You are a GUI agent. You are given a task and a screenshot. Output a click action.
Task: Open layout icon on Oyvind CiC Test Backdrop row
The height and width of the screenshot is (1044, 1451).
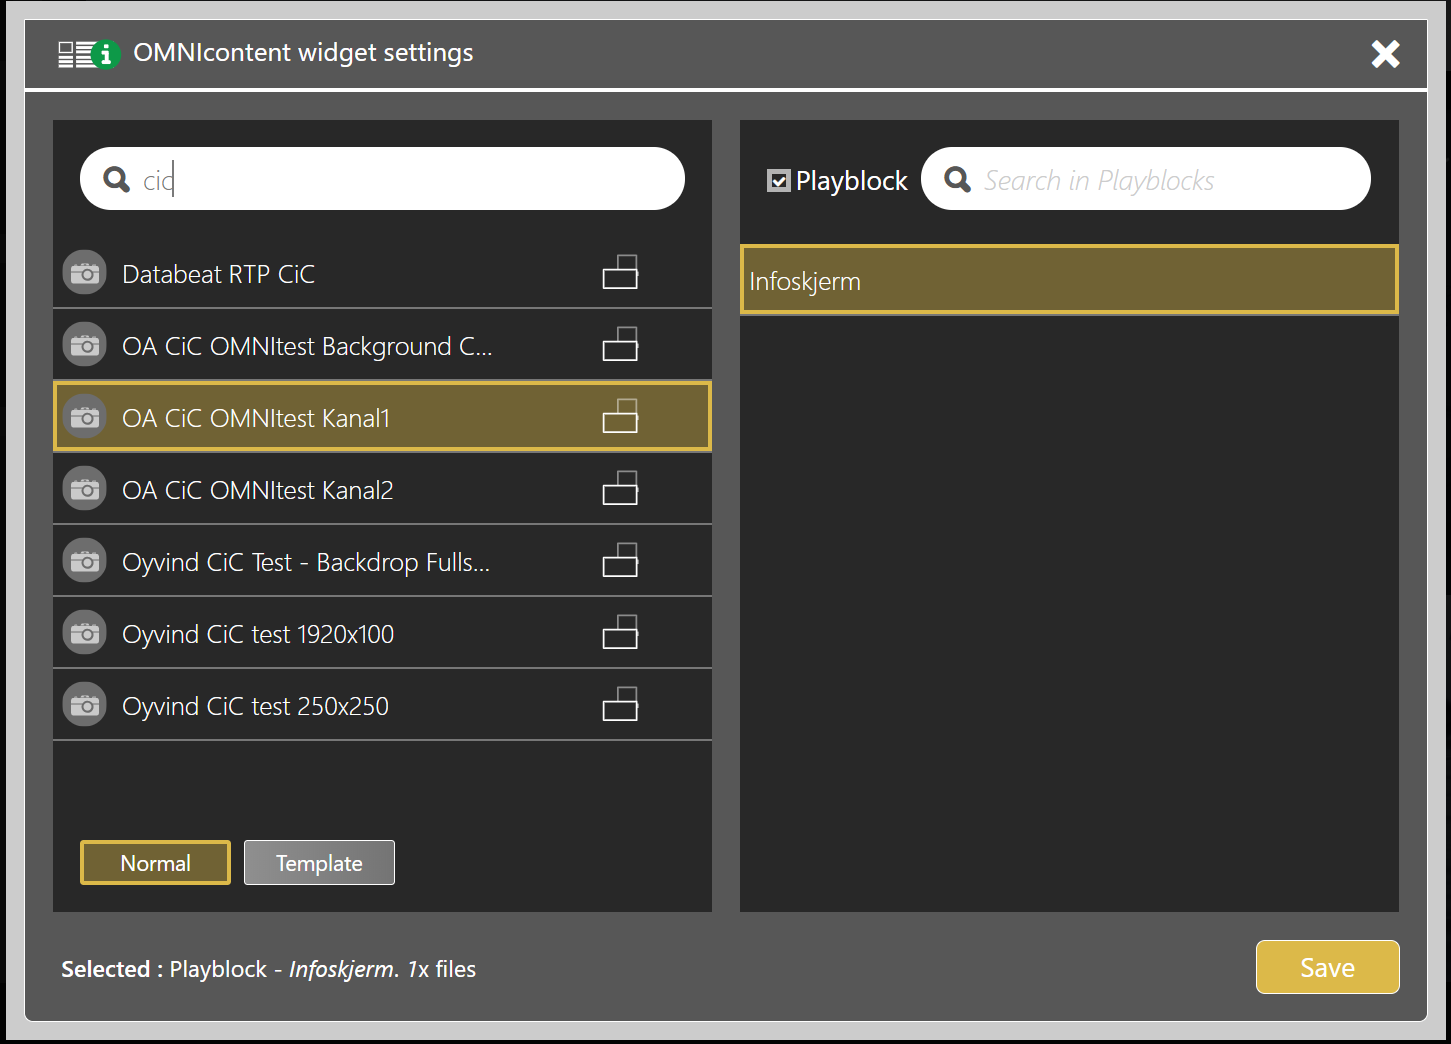[x=620, y=560]
